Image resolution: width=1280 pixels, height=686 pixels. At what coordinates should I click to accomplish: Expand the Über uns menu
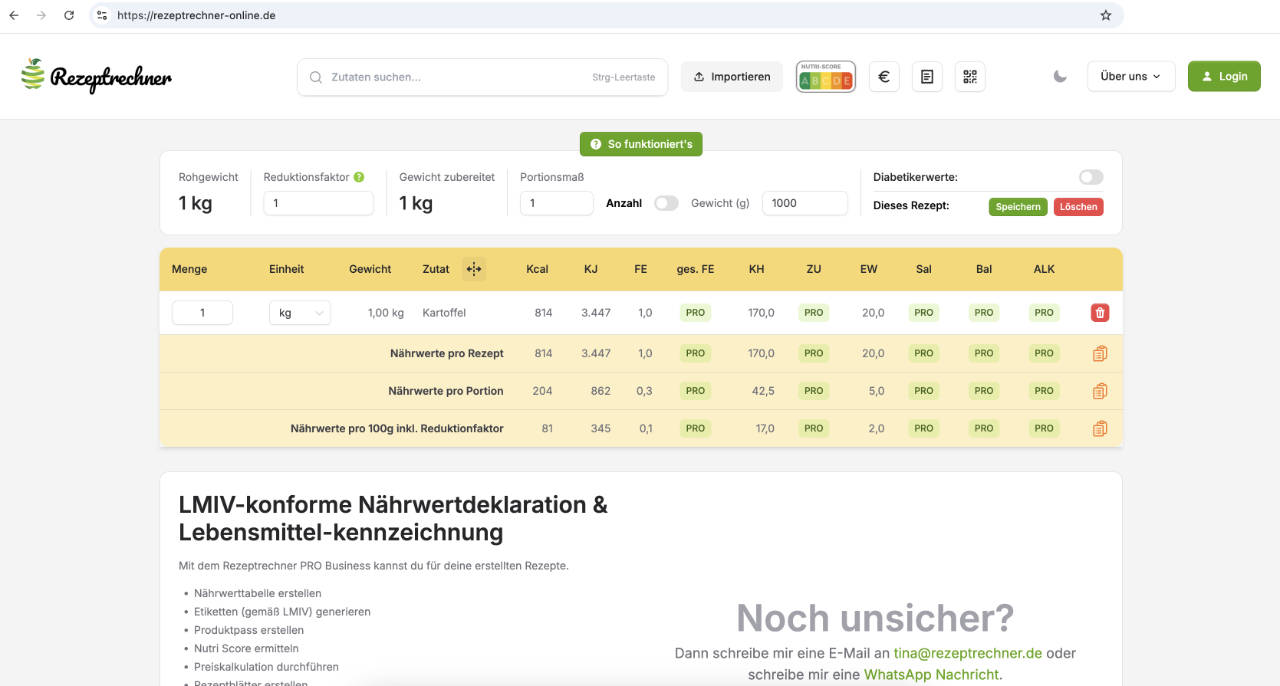point(1130,76)
